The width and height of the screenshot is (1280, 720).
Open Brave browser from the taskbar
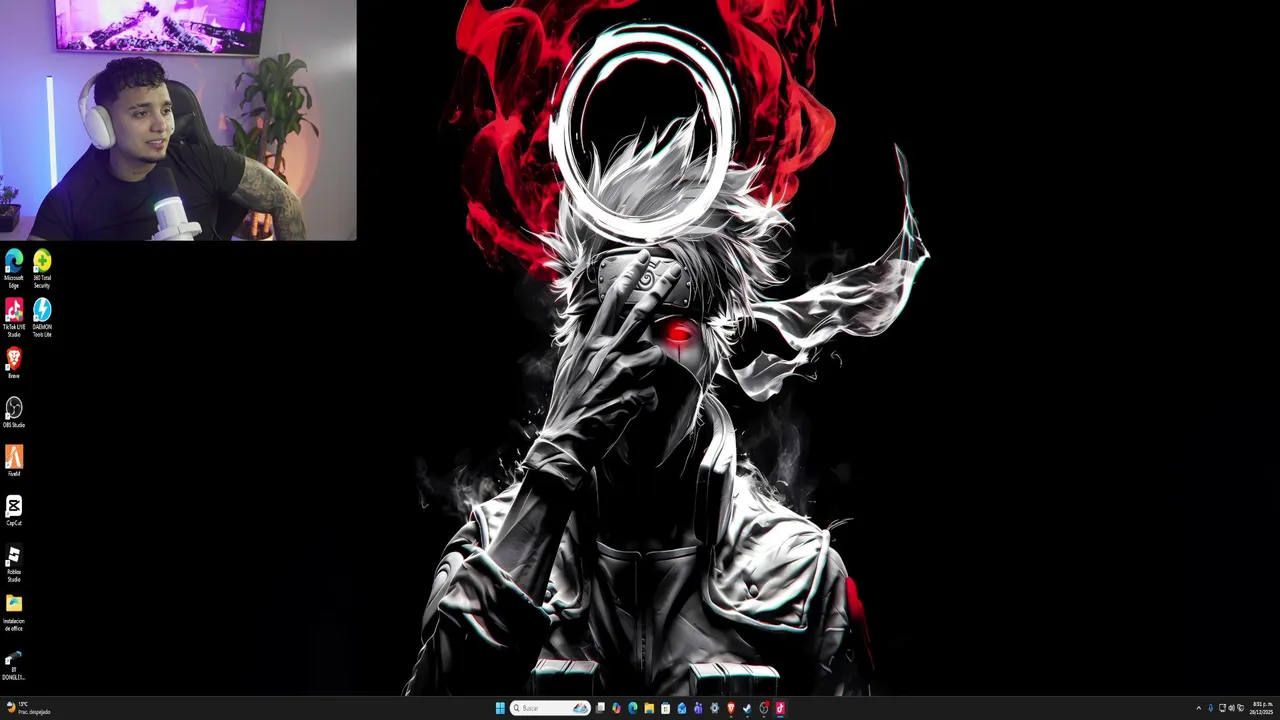coord(731,708)
